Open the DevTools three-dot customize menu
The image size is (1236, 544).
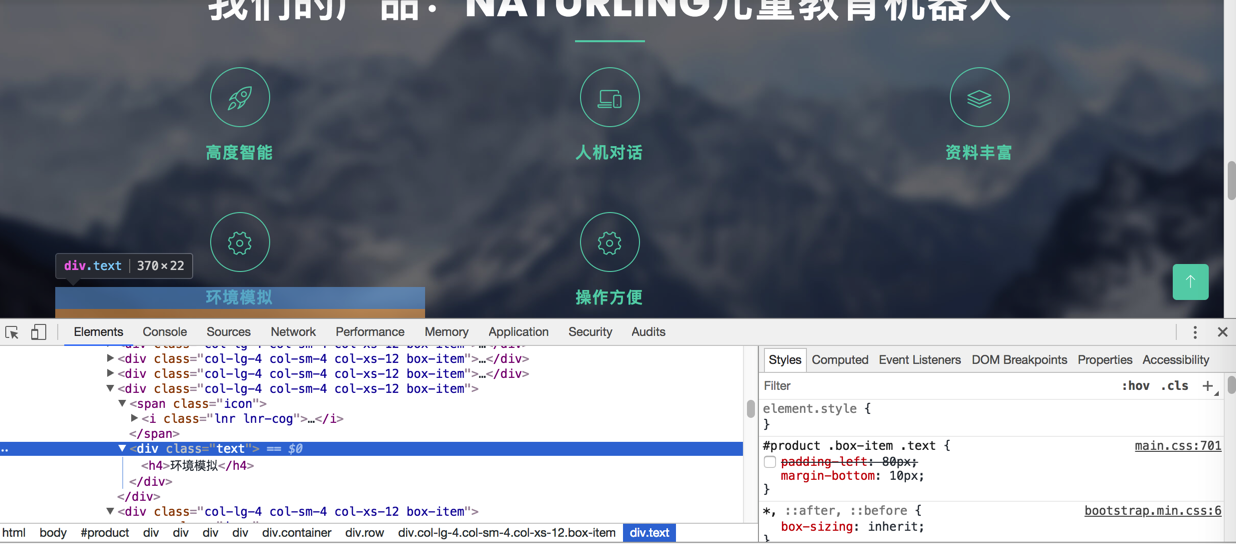1195,332
